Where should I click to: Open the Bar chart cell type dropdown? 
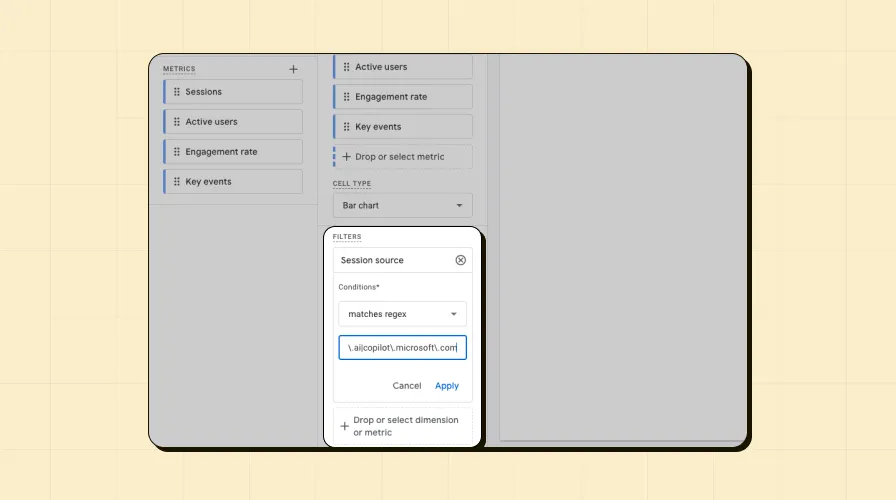tap(403, 205)
